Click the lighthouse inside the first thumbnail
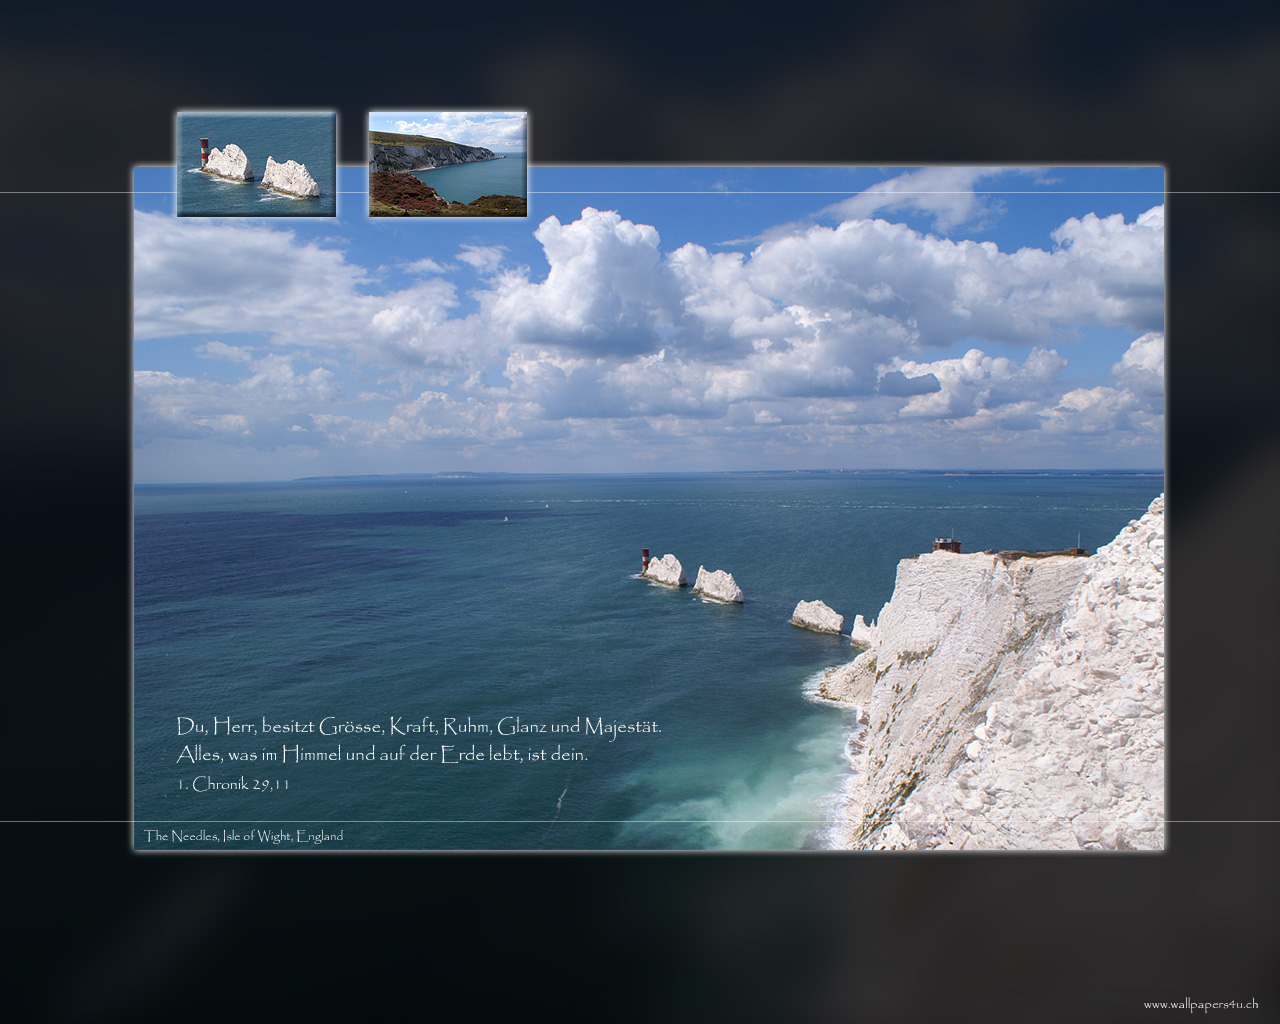Image resolution: width=1280 pixels, height=1024 pixels. pos(205,152)
